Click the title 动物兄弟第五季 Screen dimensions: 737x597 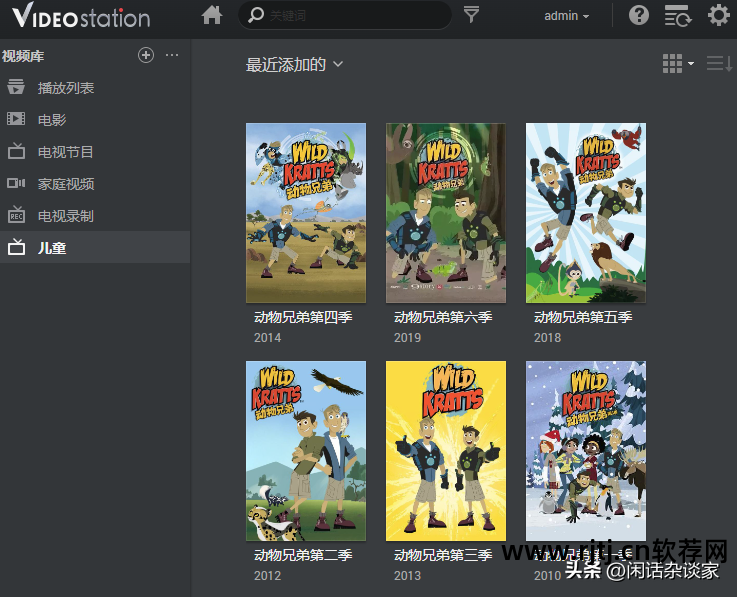point(583,317)
